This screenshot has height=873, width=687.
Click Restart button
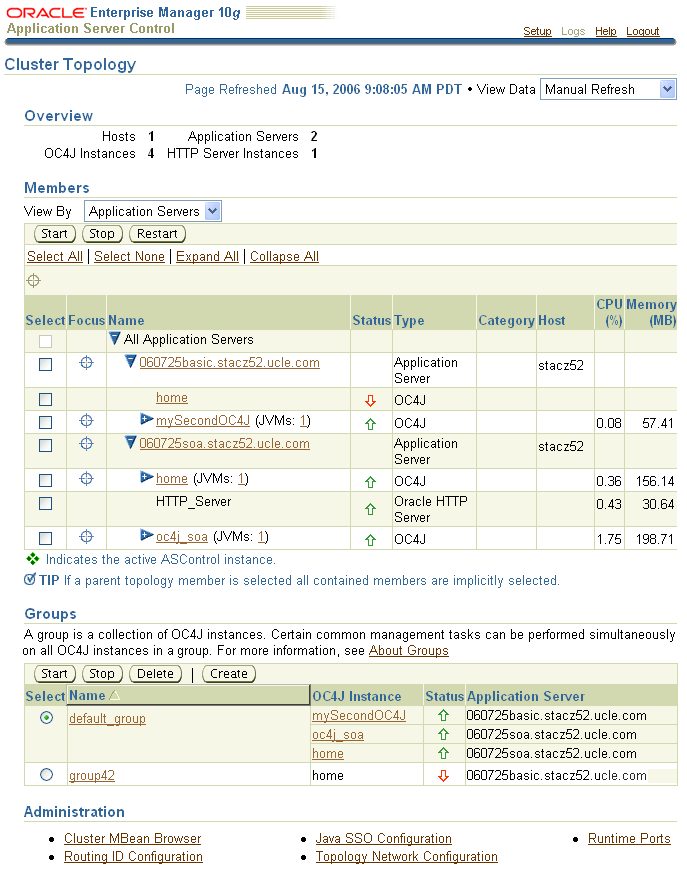(157, 234)
